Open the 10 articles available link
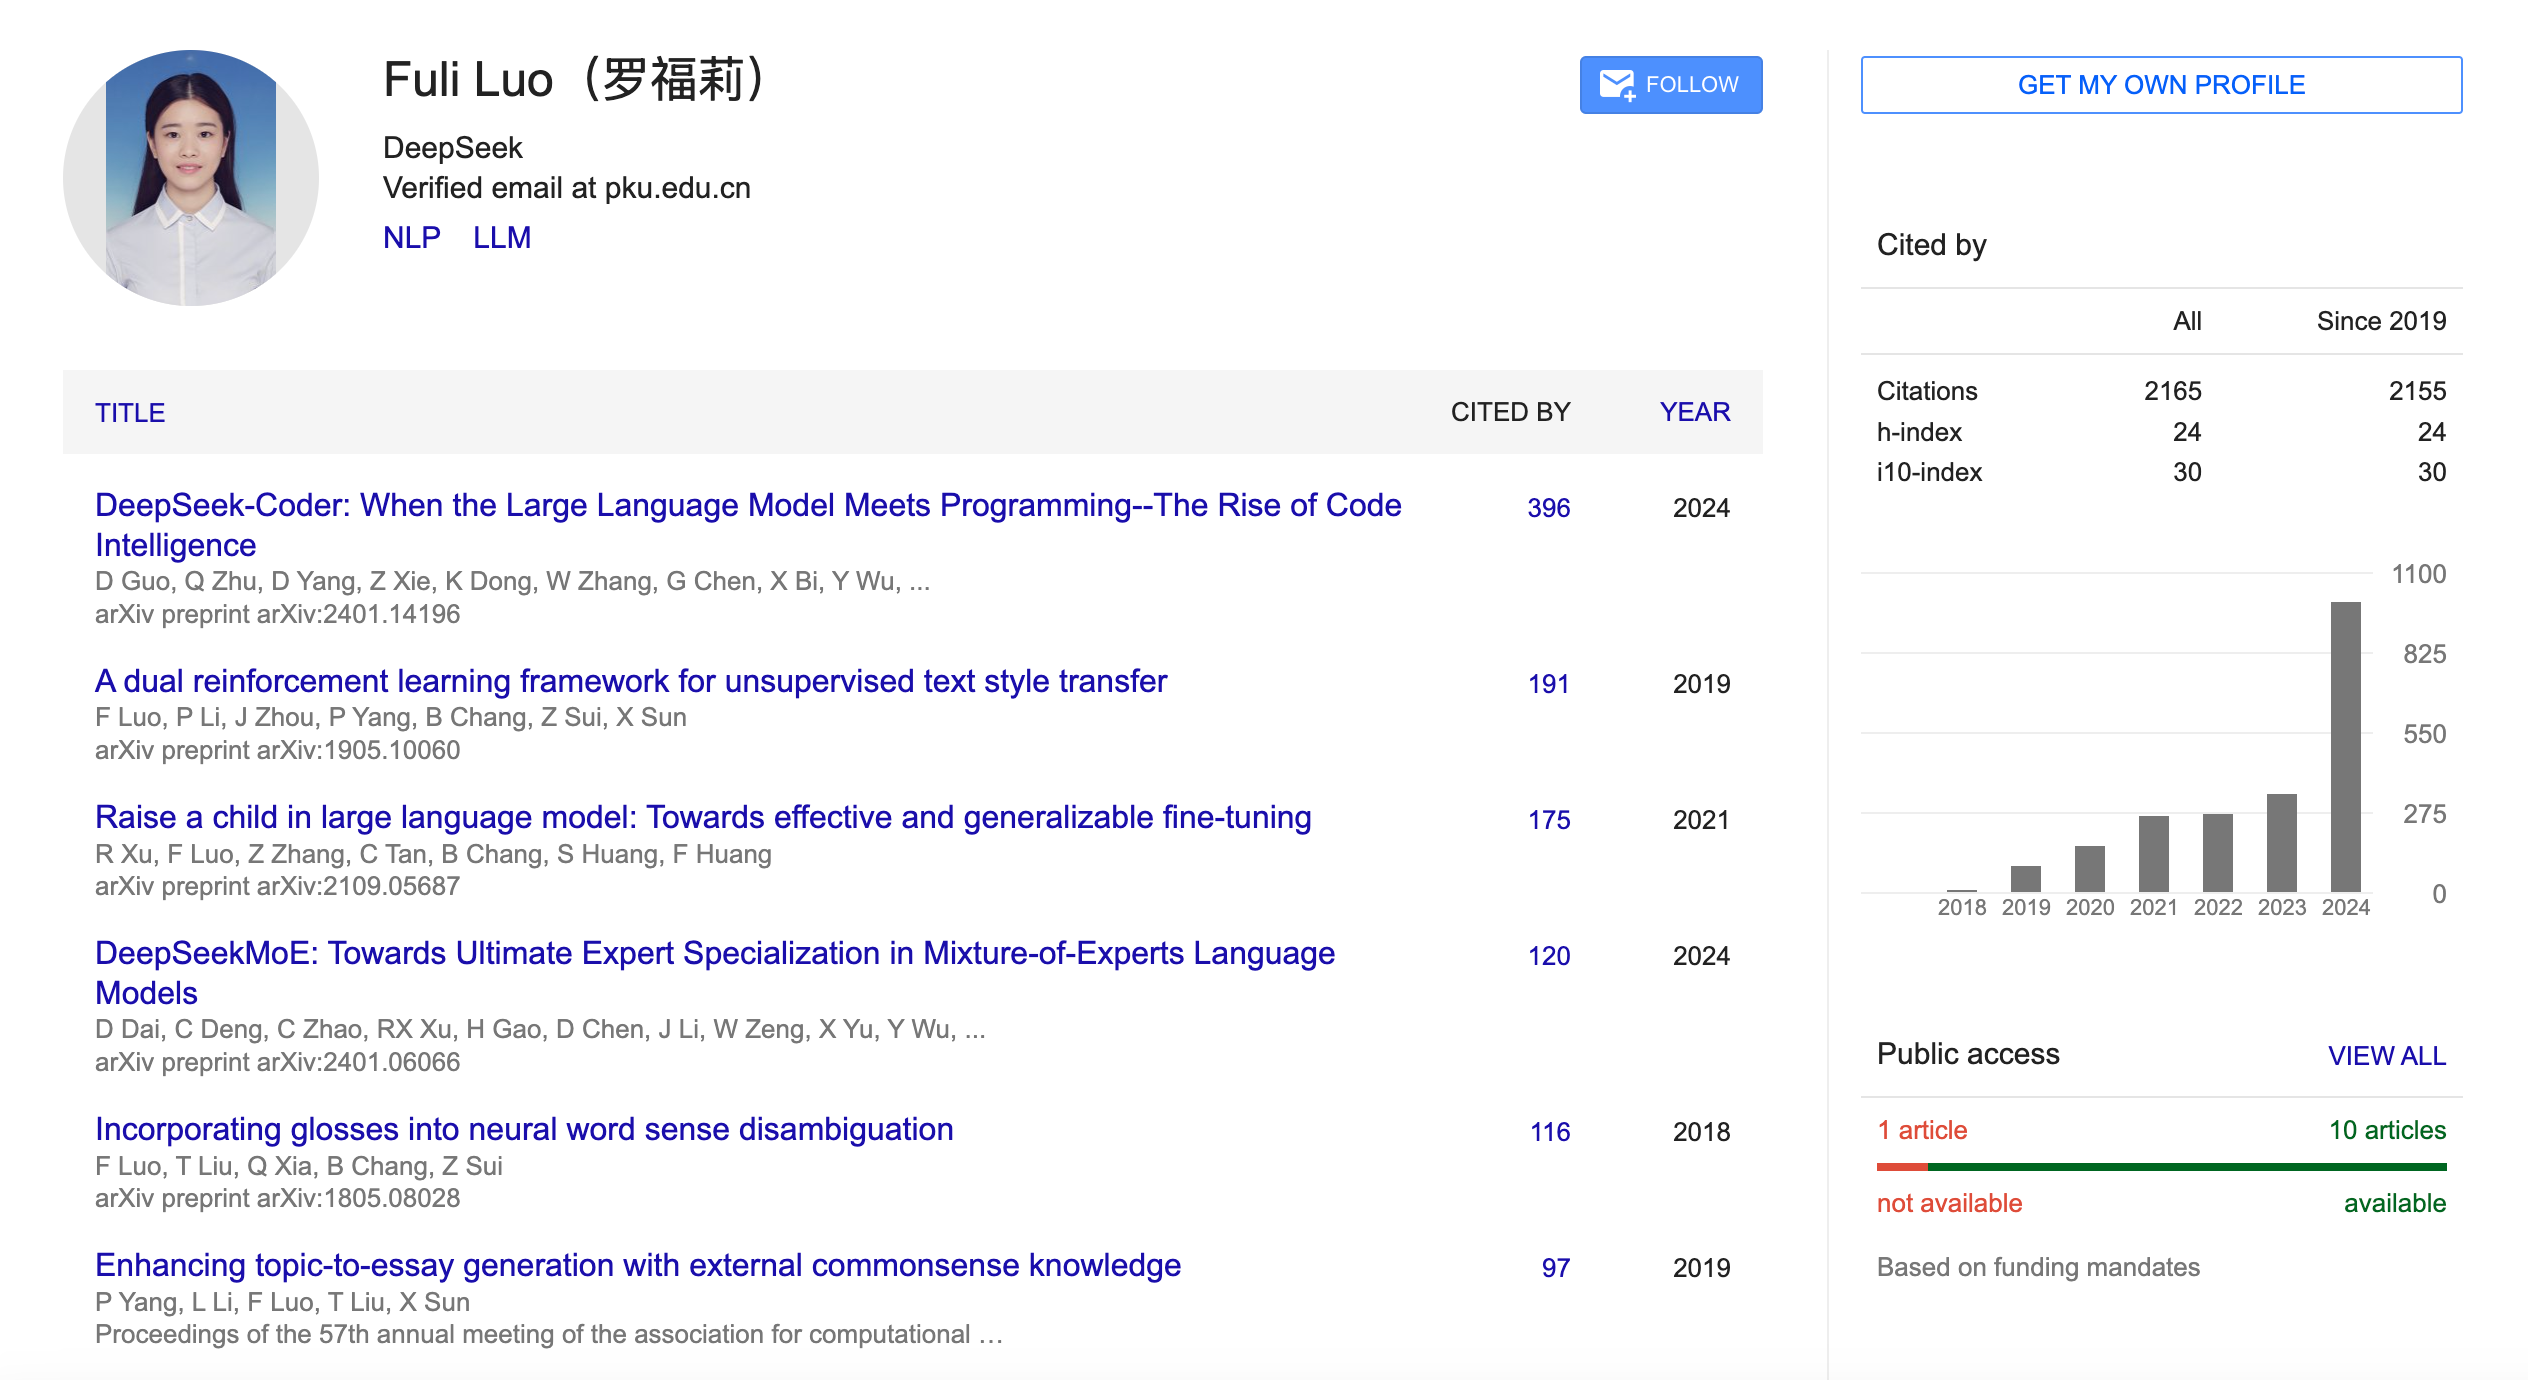Viewport: 2528px width, 1380px height. 2387,1130
